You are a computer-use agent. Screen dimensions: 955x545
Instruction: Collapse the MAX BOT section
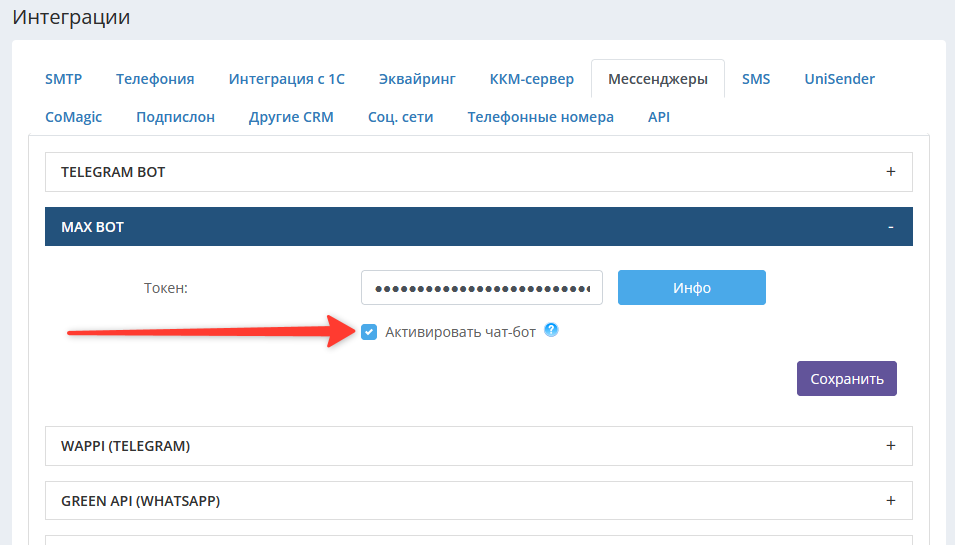tap(478, 227)
